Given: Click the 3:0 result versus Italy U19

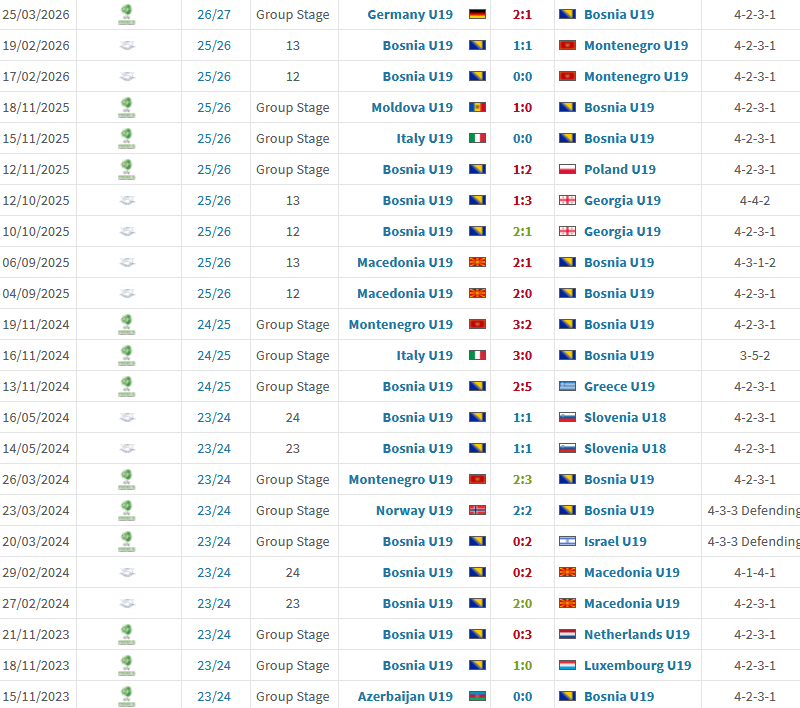Looking at the screenshot, I should click(x=522, y=356).
